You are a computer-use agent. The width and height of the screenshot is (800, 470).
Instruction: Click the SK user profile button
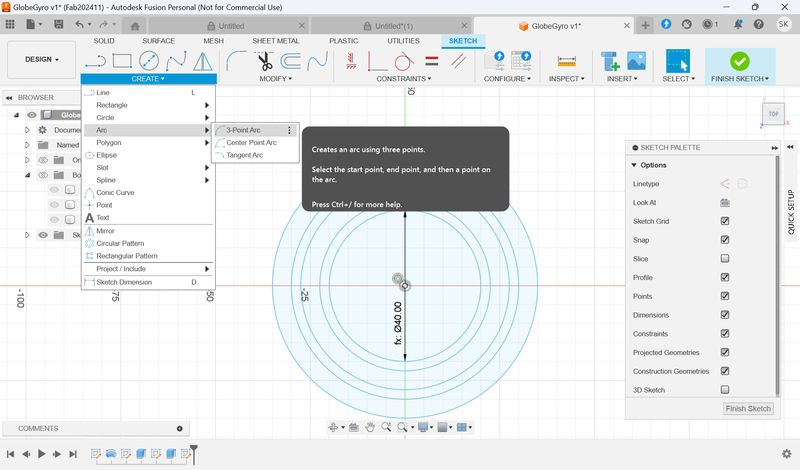783,24
